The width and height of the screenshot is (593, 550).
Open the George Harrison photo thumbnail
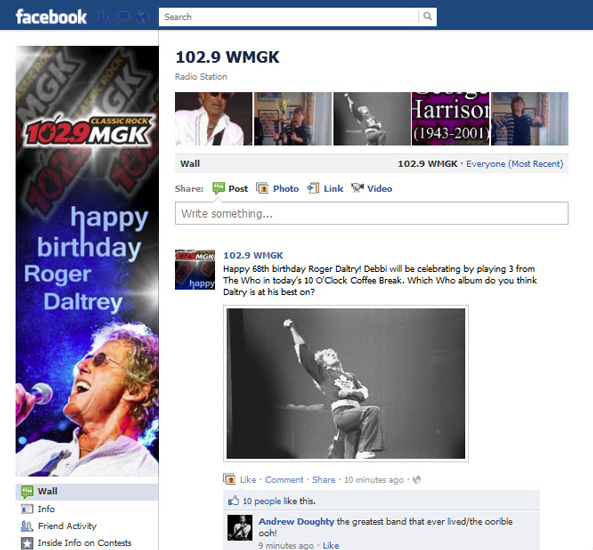click(450, 119)
